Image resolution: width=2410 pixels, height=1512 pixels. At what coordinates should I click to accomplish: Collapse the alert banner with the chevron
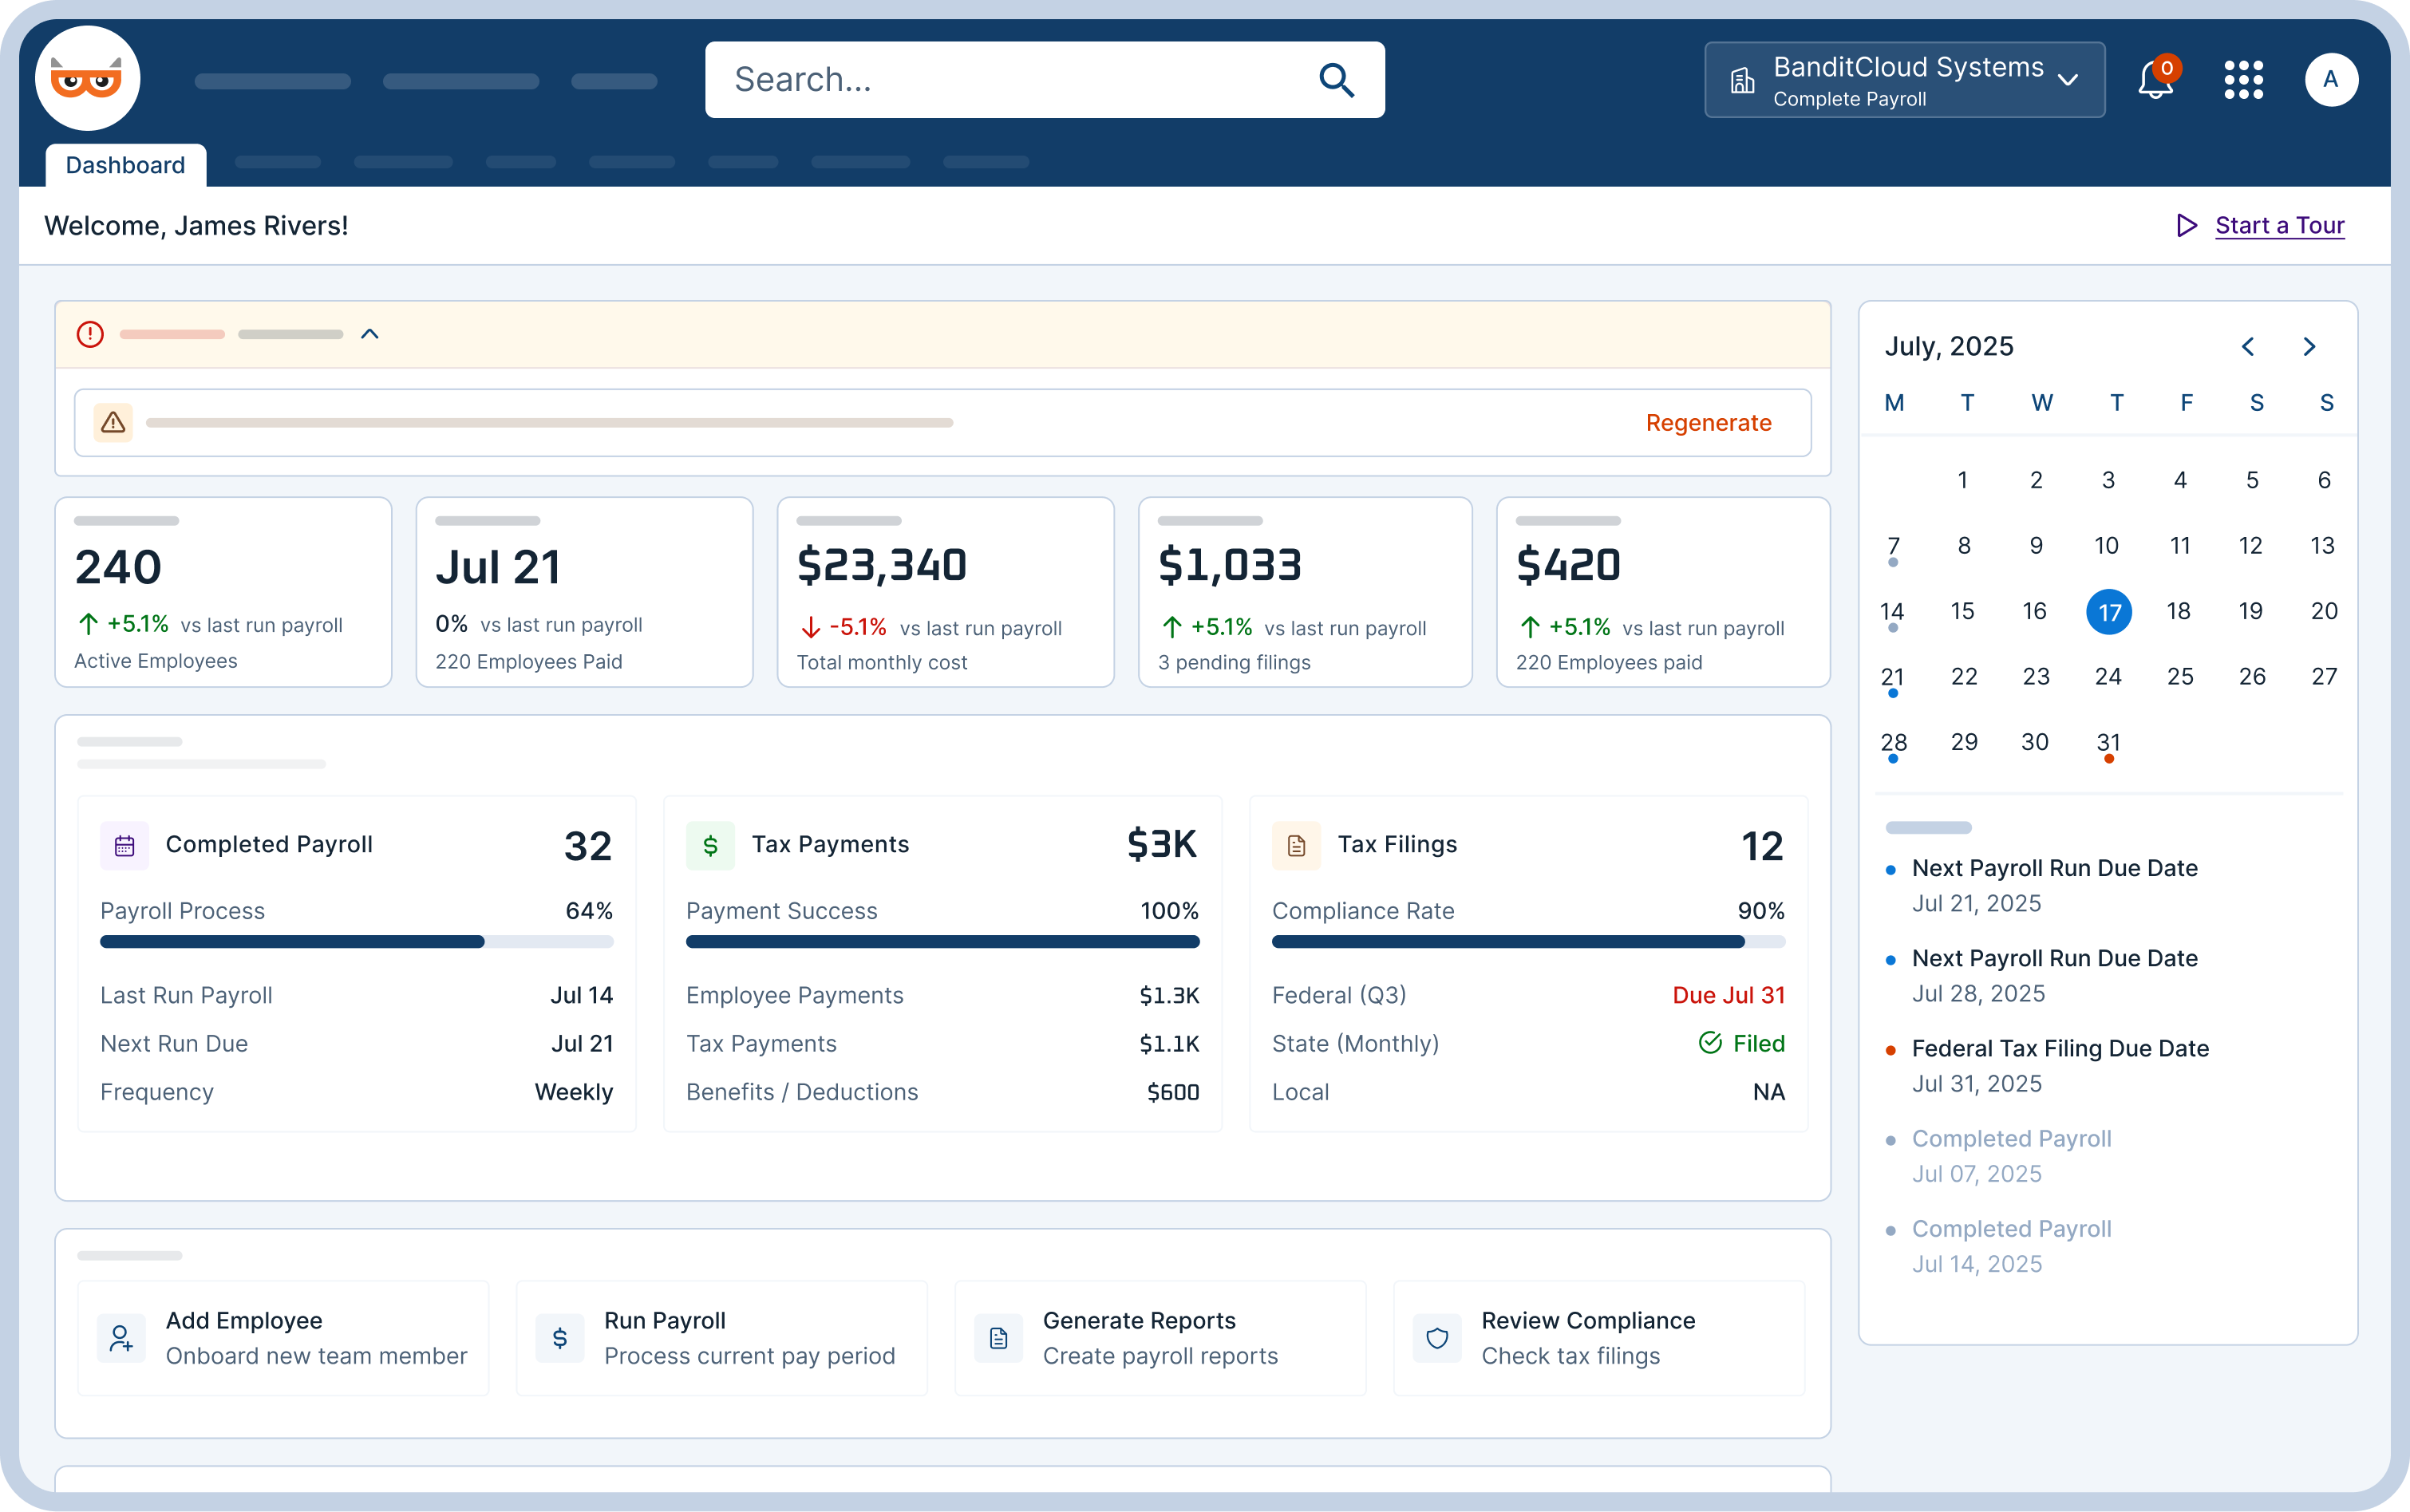coord(370,333)
